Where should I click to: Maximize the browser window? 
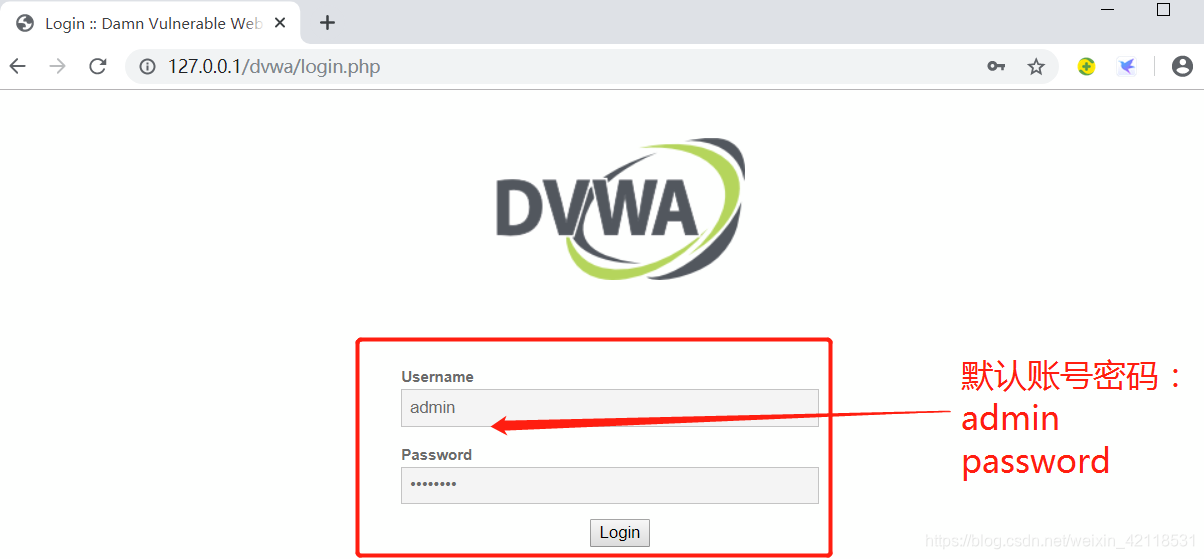click(x=1163, y=10)
